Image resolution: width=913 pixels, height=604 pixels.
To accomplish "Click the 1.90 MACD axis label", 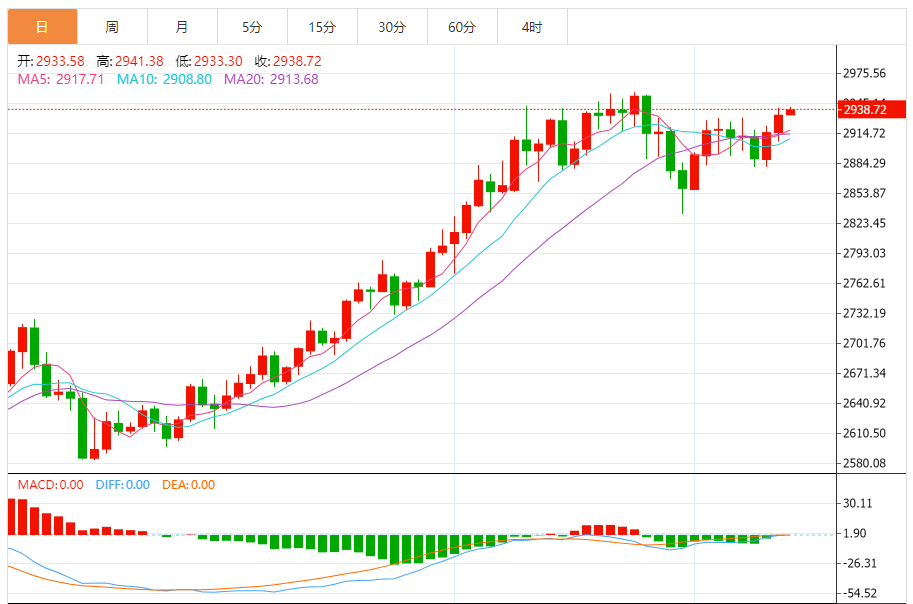I will pos(855,534).
